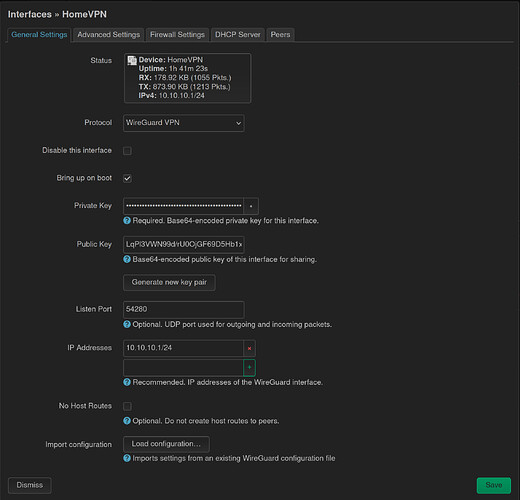Viewport: 520px width, 500px height.
Task: Click the help icon beside Private Key hint
Action: tap(127, 220)
